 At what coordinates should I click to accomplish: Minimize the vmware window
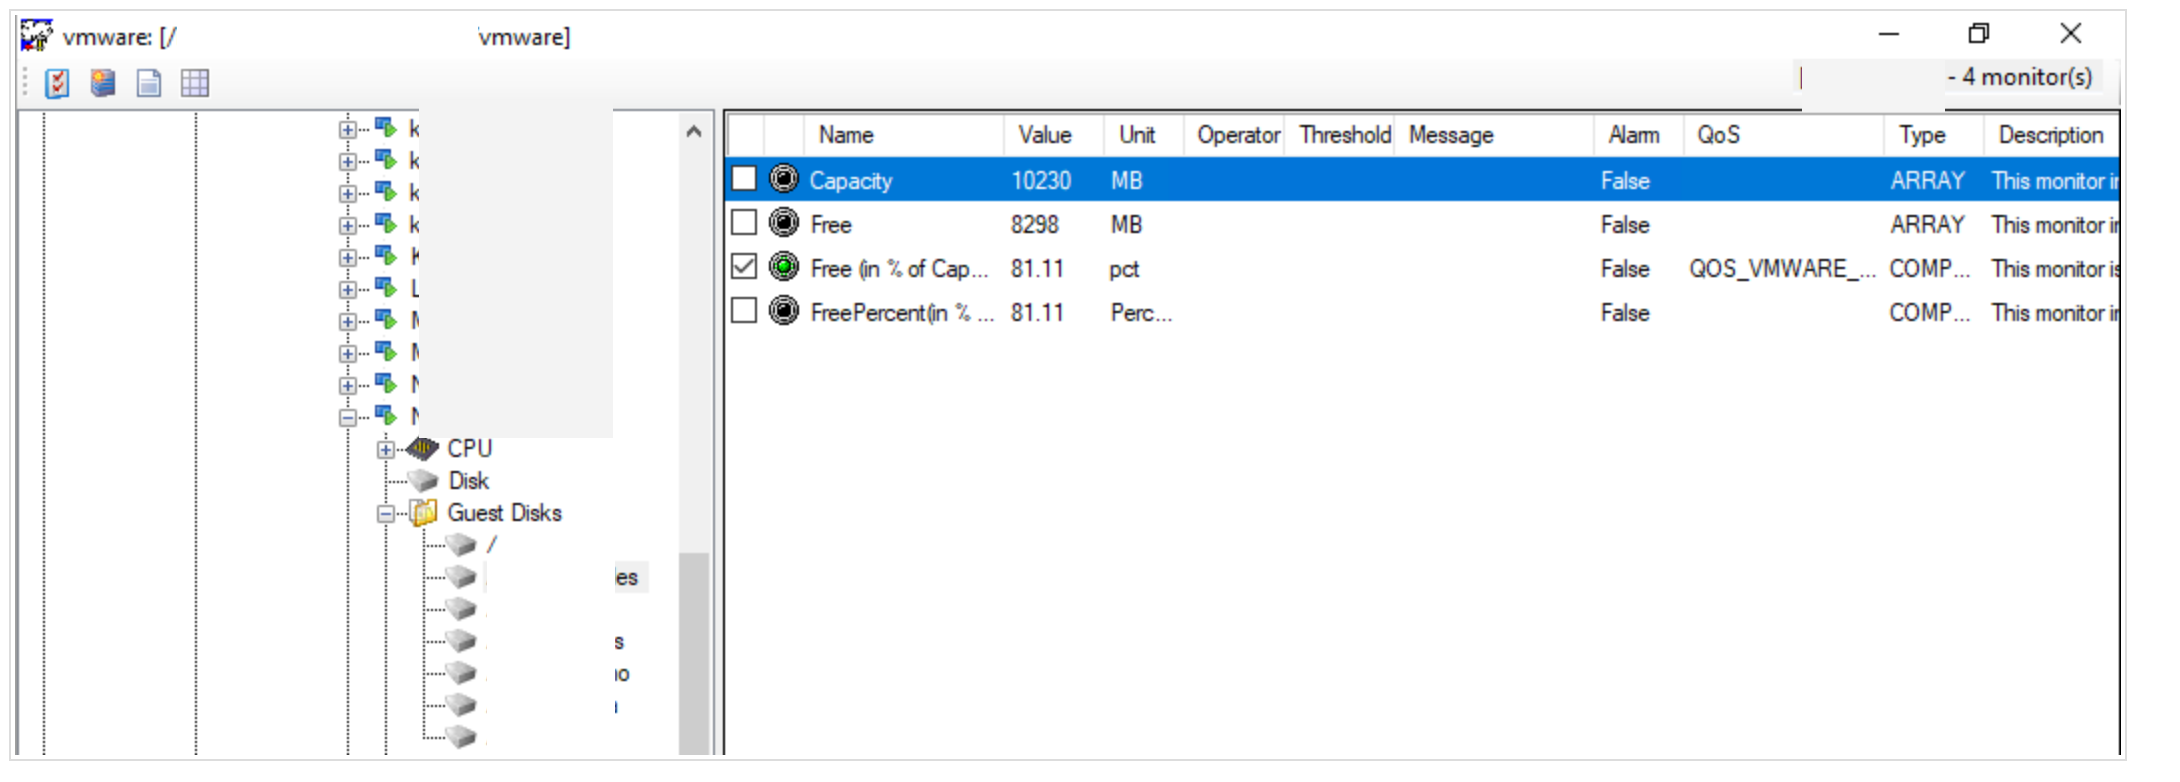1889,34
